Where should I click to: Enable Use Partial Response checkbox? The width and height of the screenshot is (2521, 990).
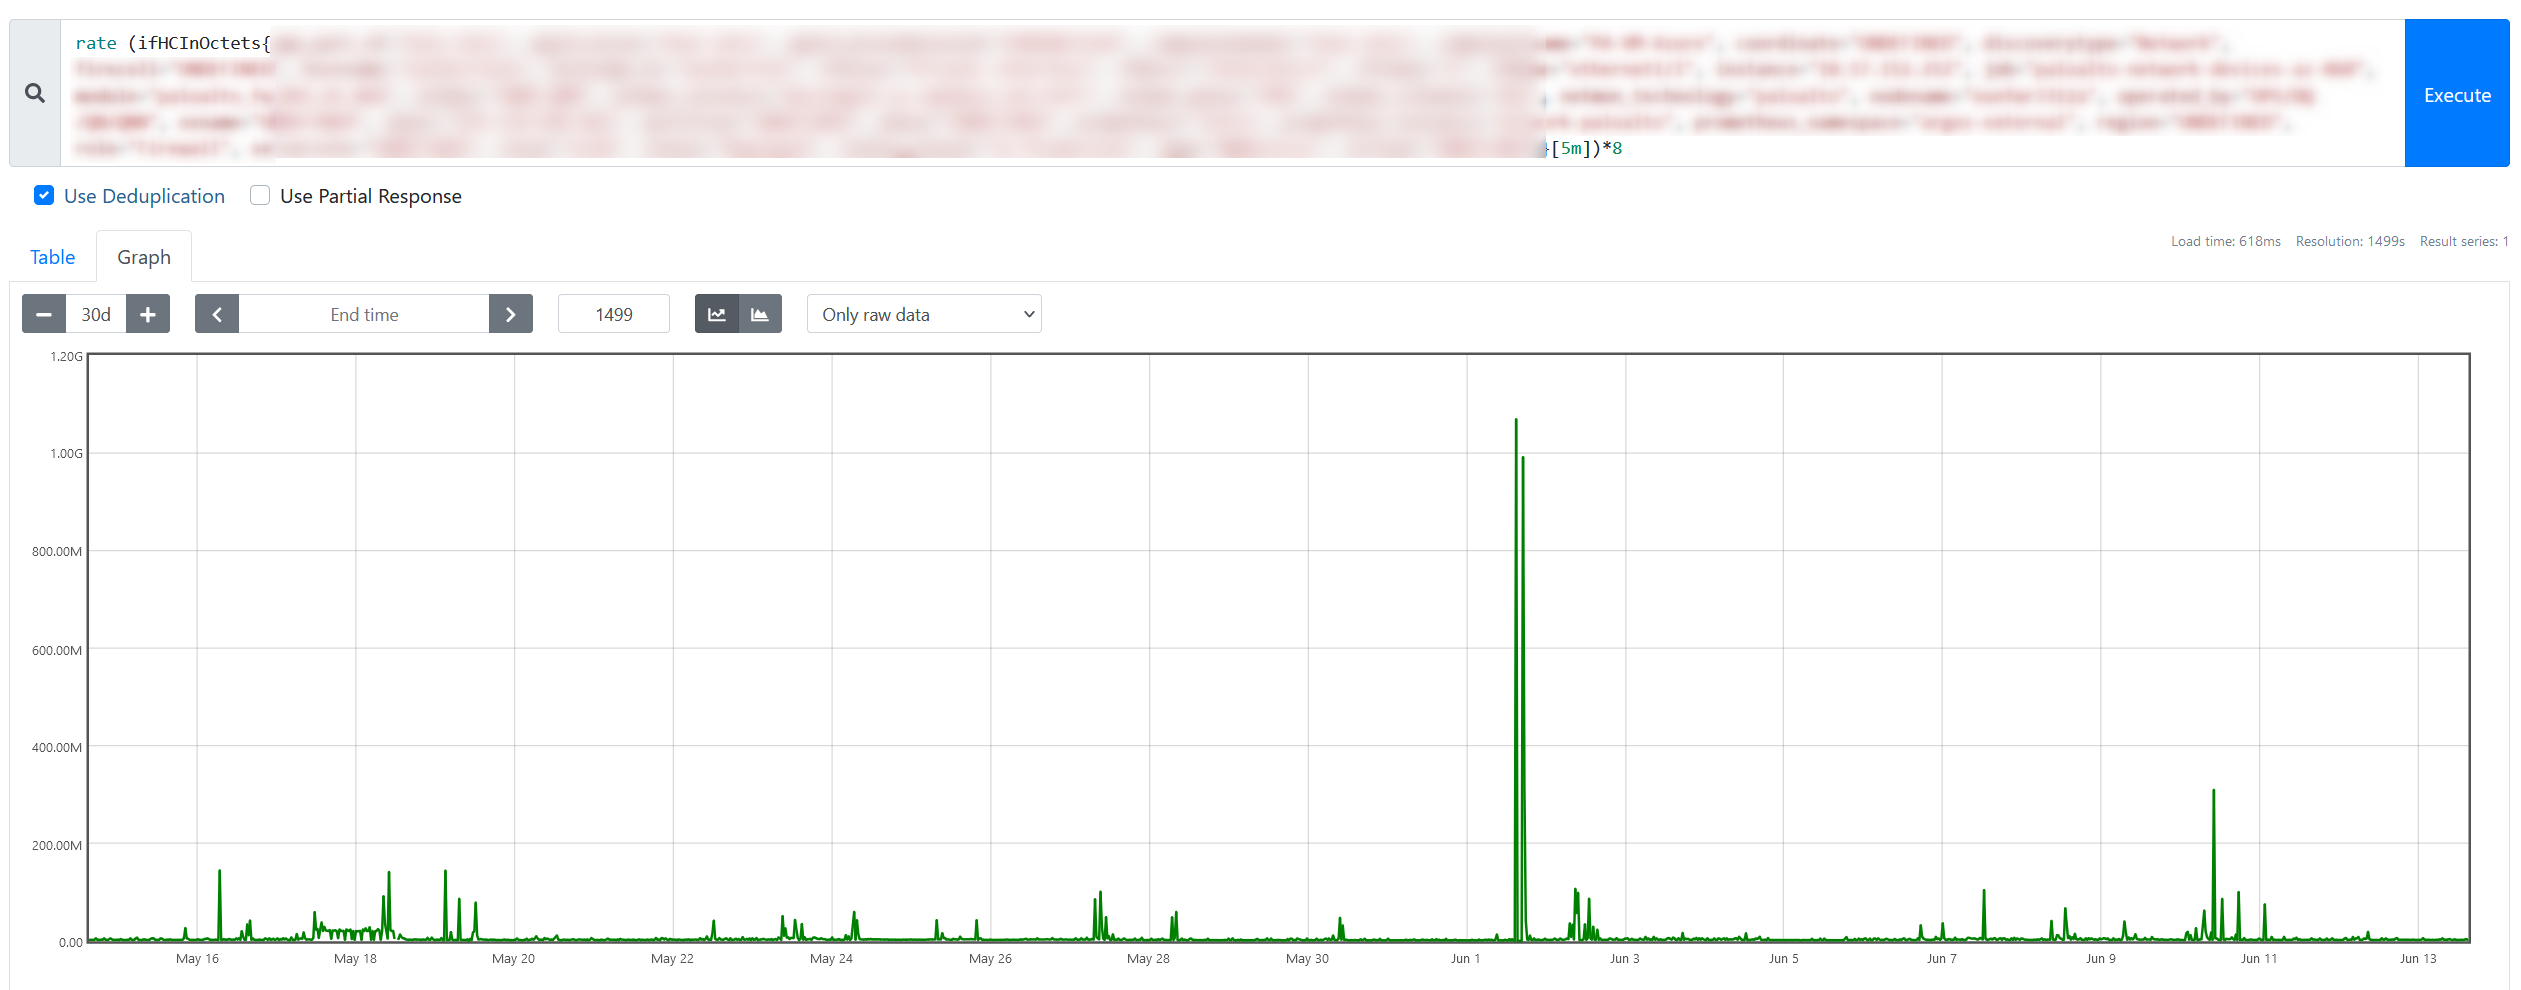(x=260, y=195)
